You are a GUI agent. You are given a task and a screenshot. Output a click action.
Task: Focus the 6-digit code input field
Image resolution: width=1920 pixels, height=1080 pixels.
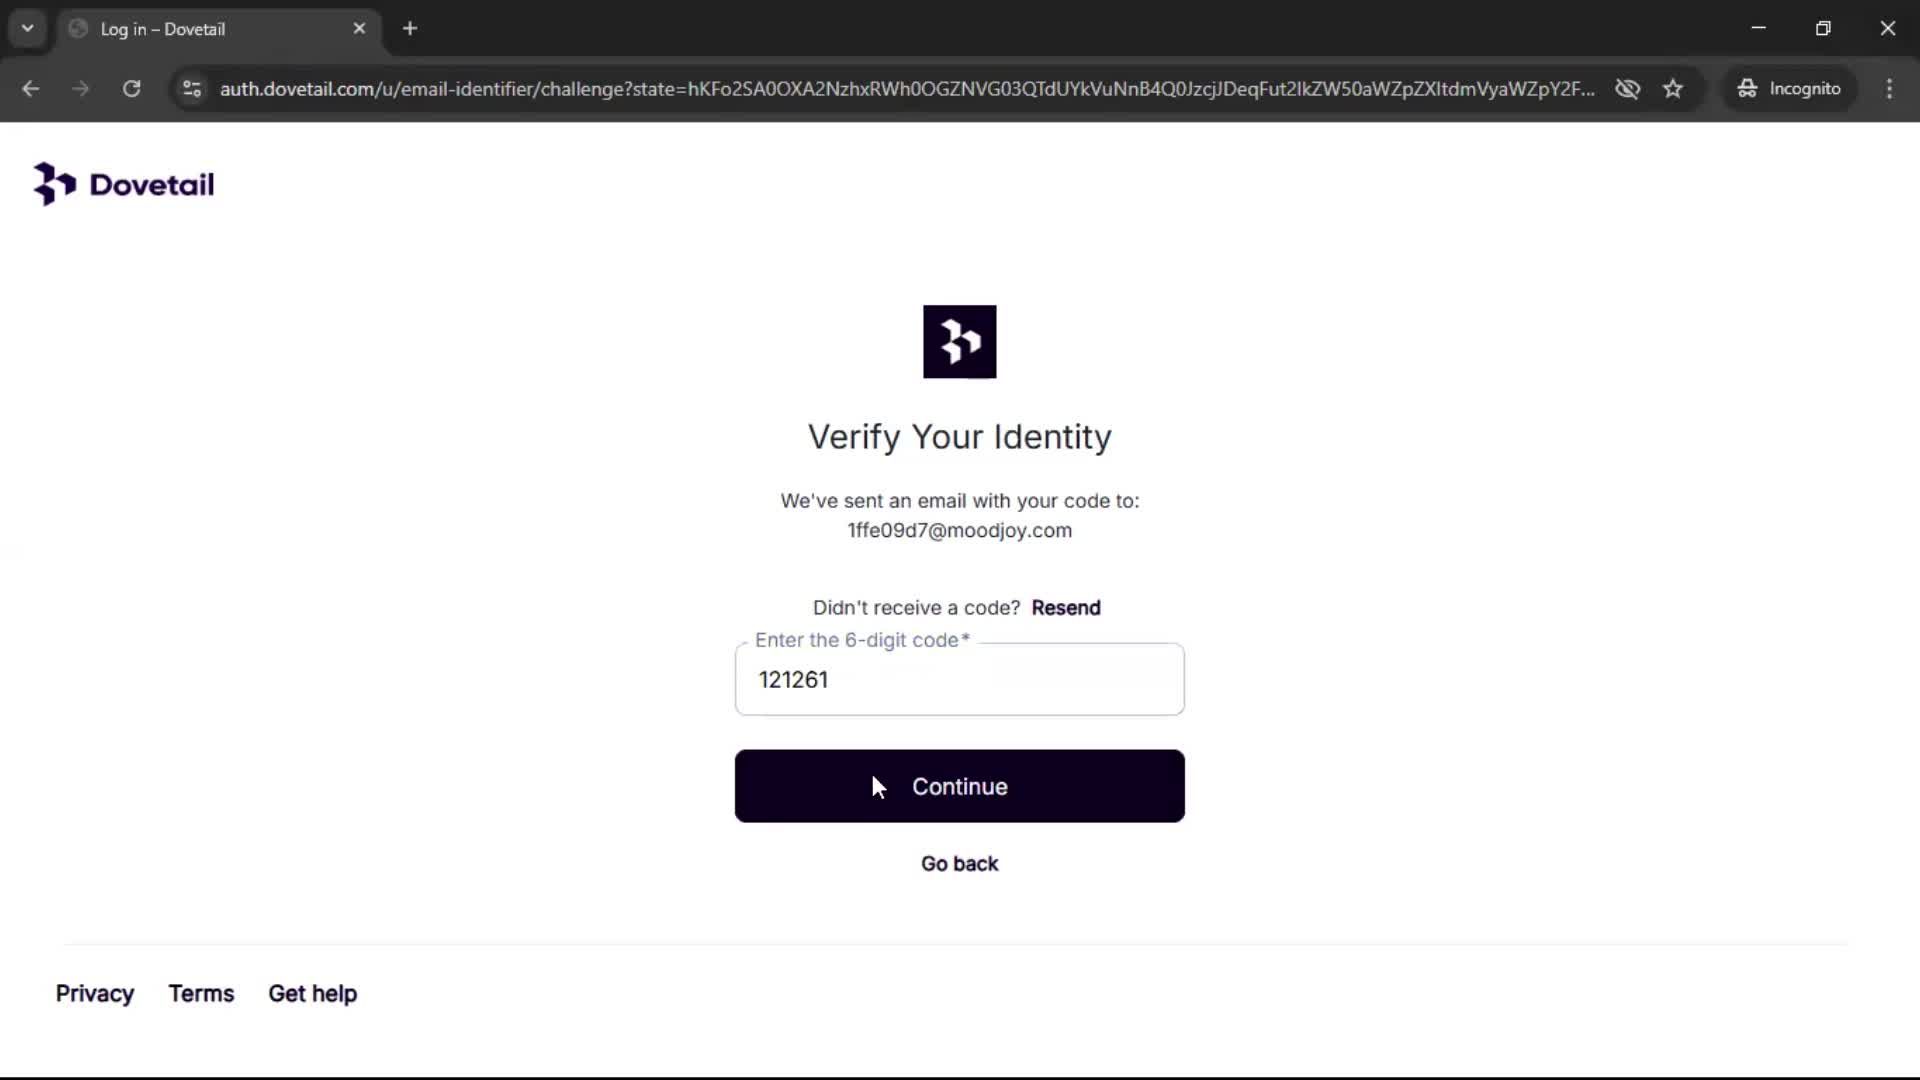click(959, 680)
